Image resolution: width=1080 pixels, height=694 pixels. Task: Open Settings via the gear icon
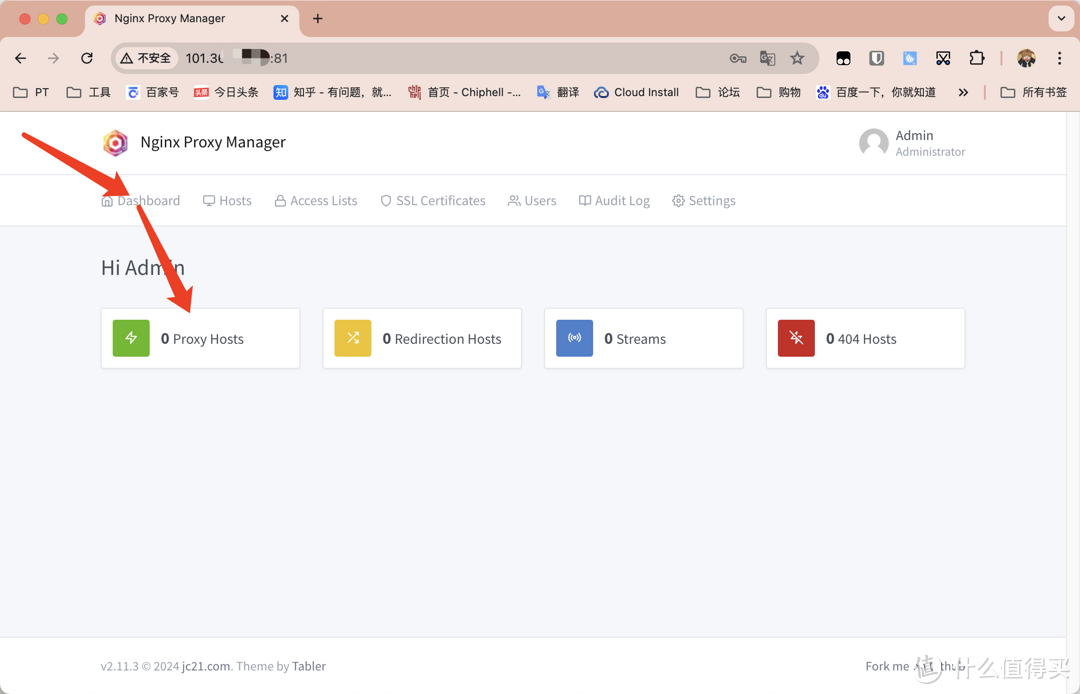[x=677, y=200]
